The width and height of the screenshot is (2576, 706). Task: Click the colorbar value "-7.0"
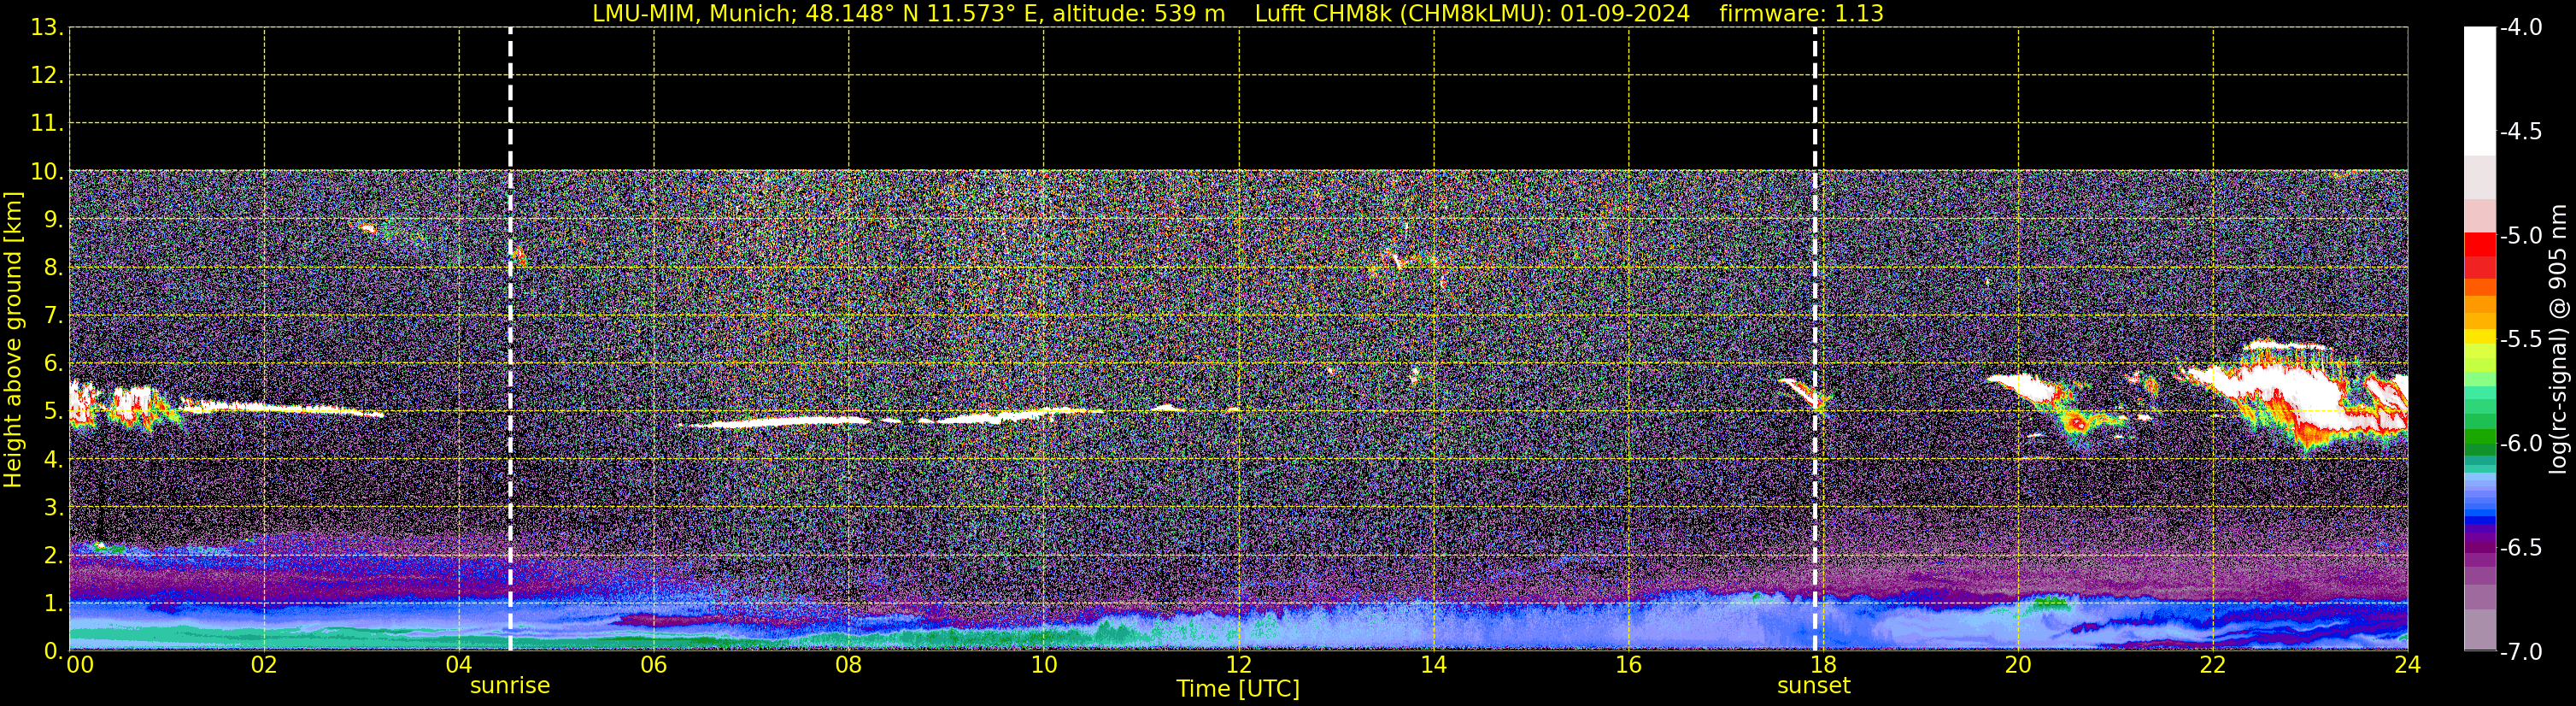coord(2520,652)
